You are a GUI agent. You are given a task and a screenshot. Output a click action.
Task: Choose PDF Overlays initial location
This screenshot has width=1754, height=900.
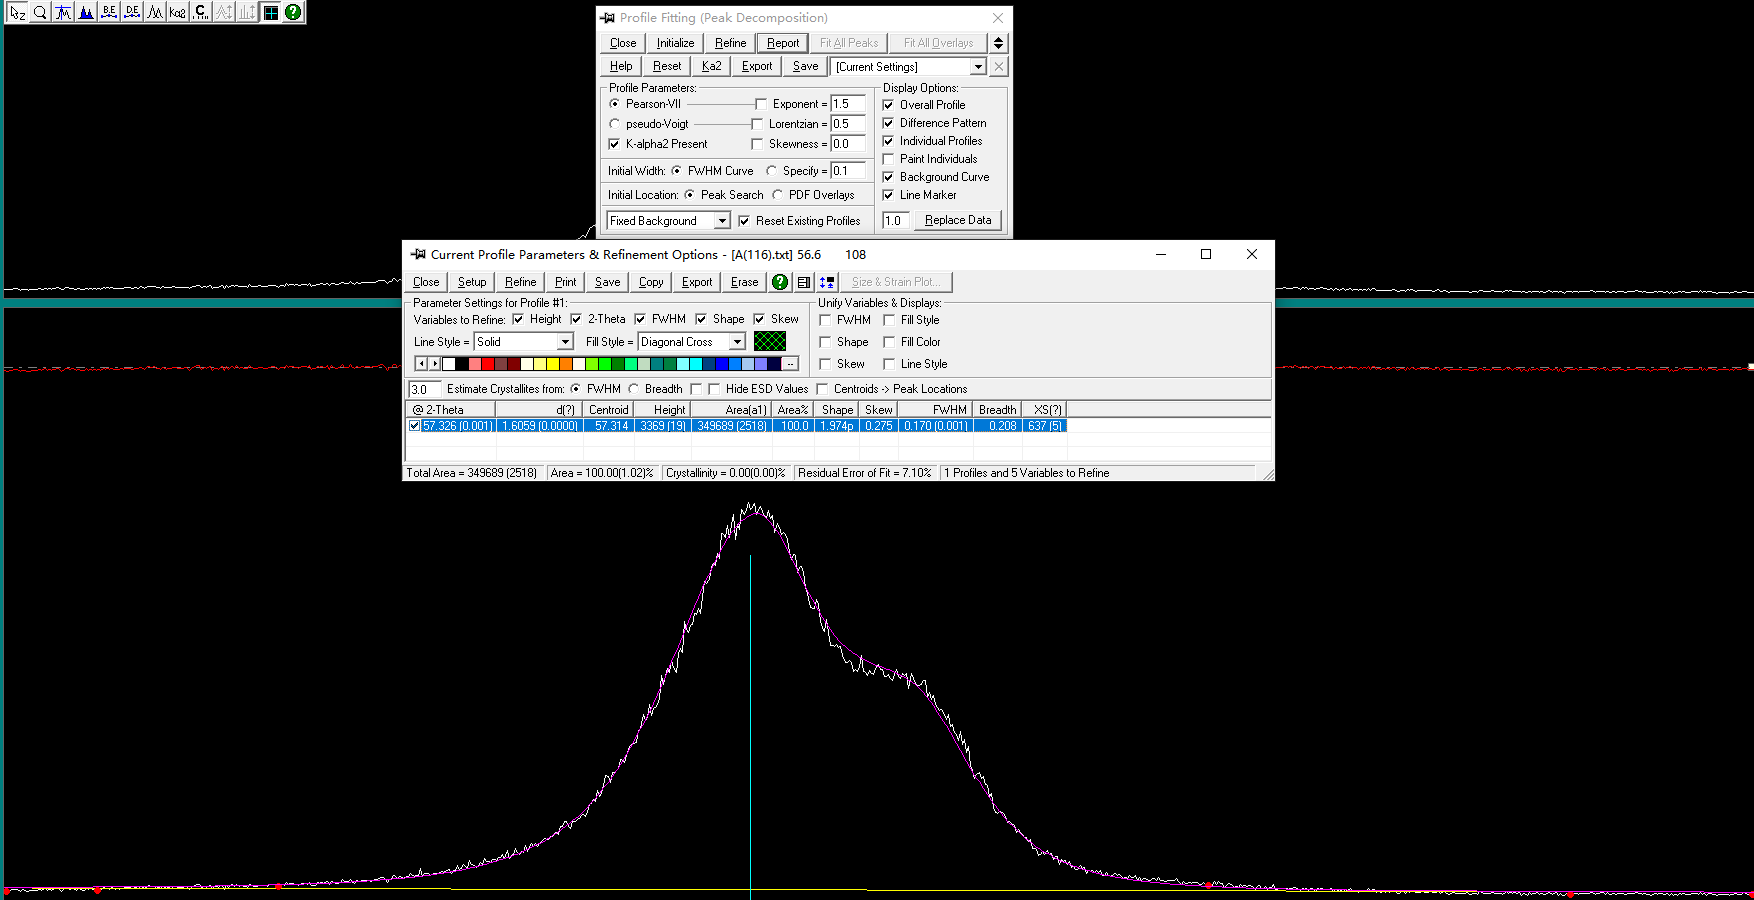[777, 195]
